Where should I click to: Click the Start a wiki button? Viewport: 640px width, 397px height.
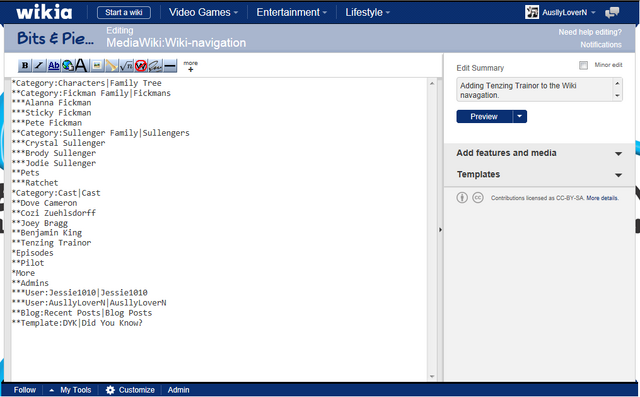pyautogui.click(x=124, y=12)
